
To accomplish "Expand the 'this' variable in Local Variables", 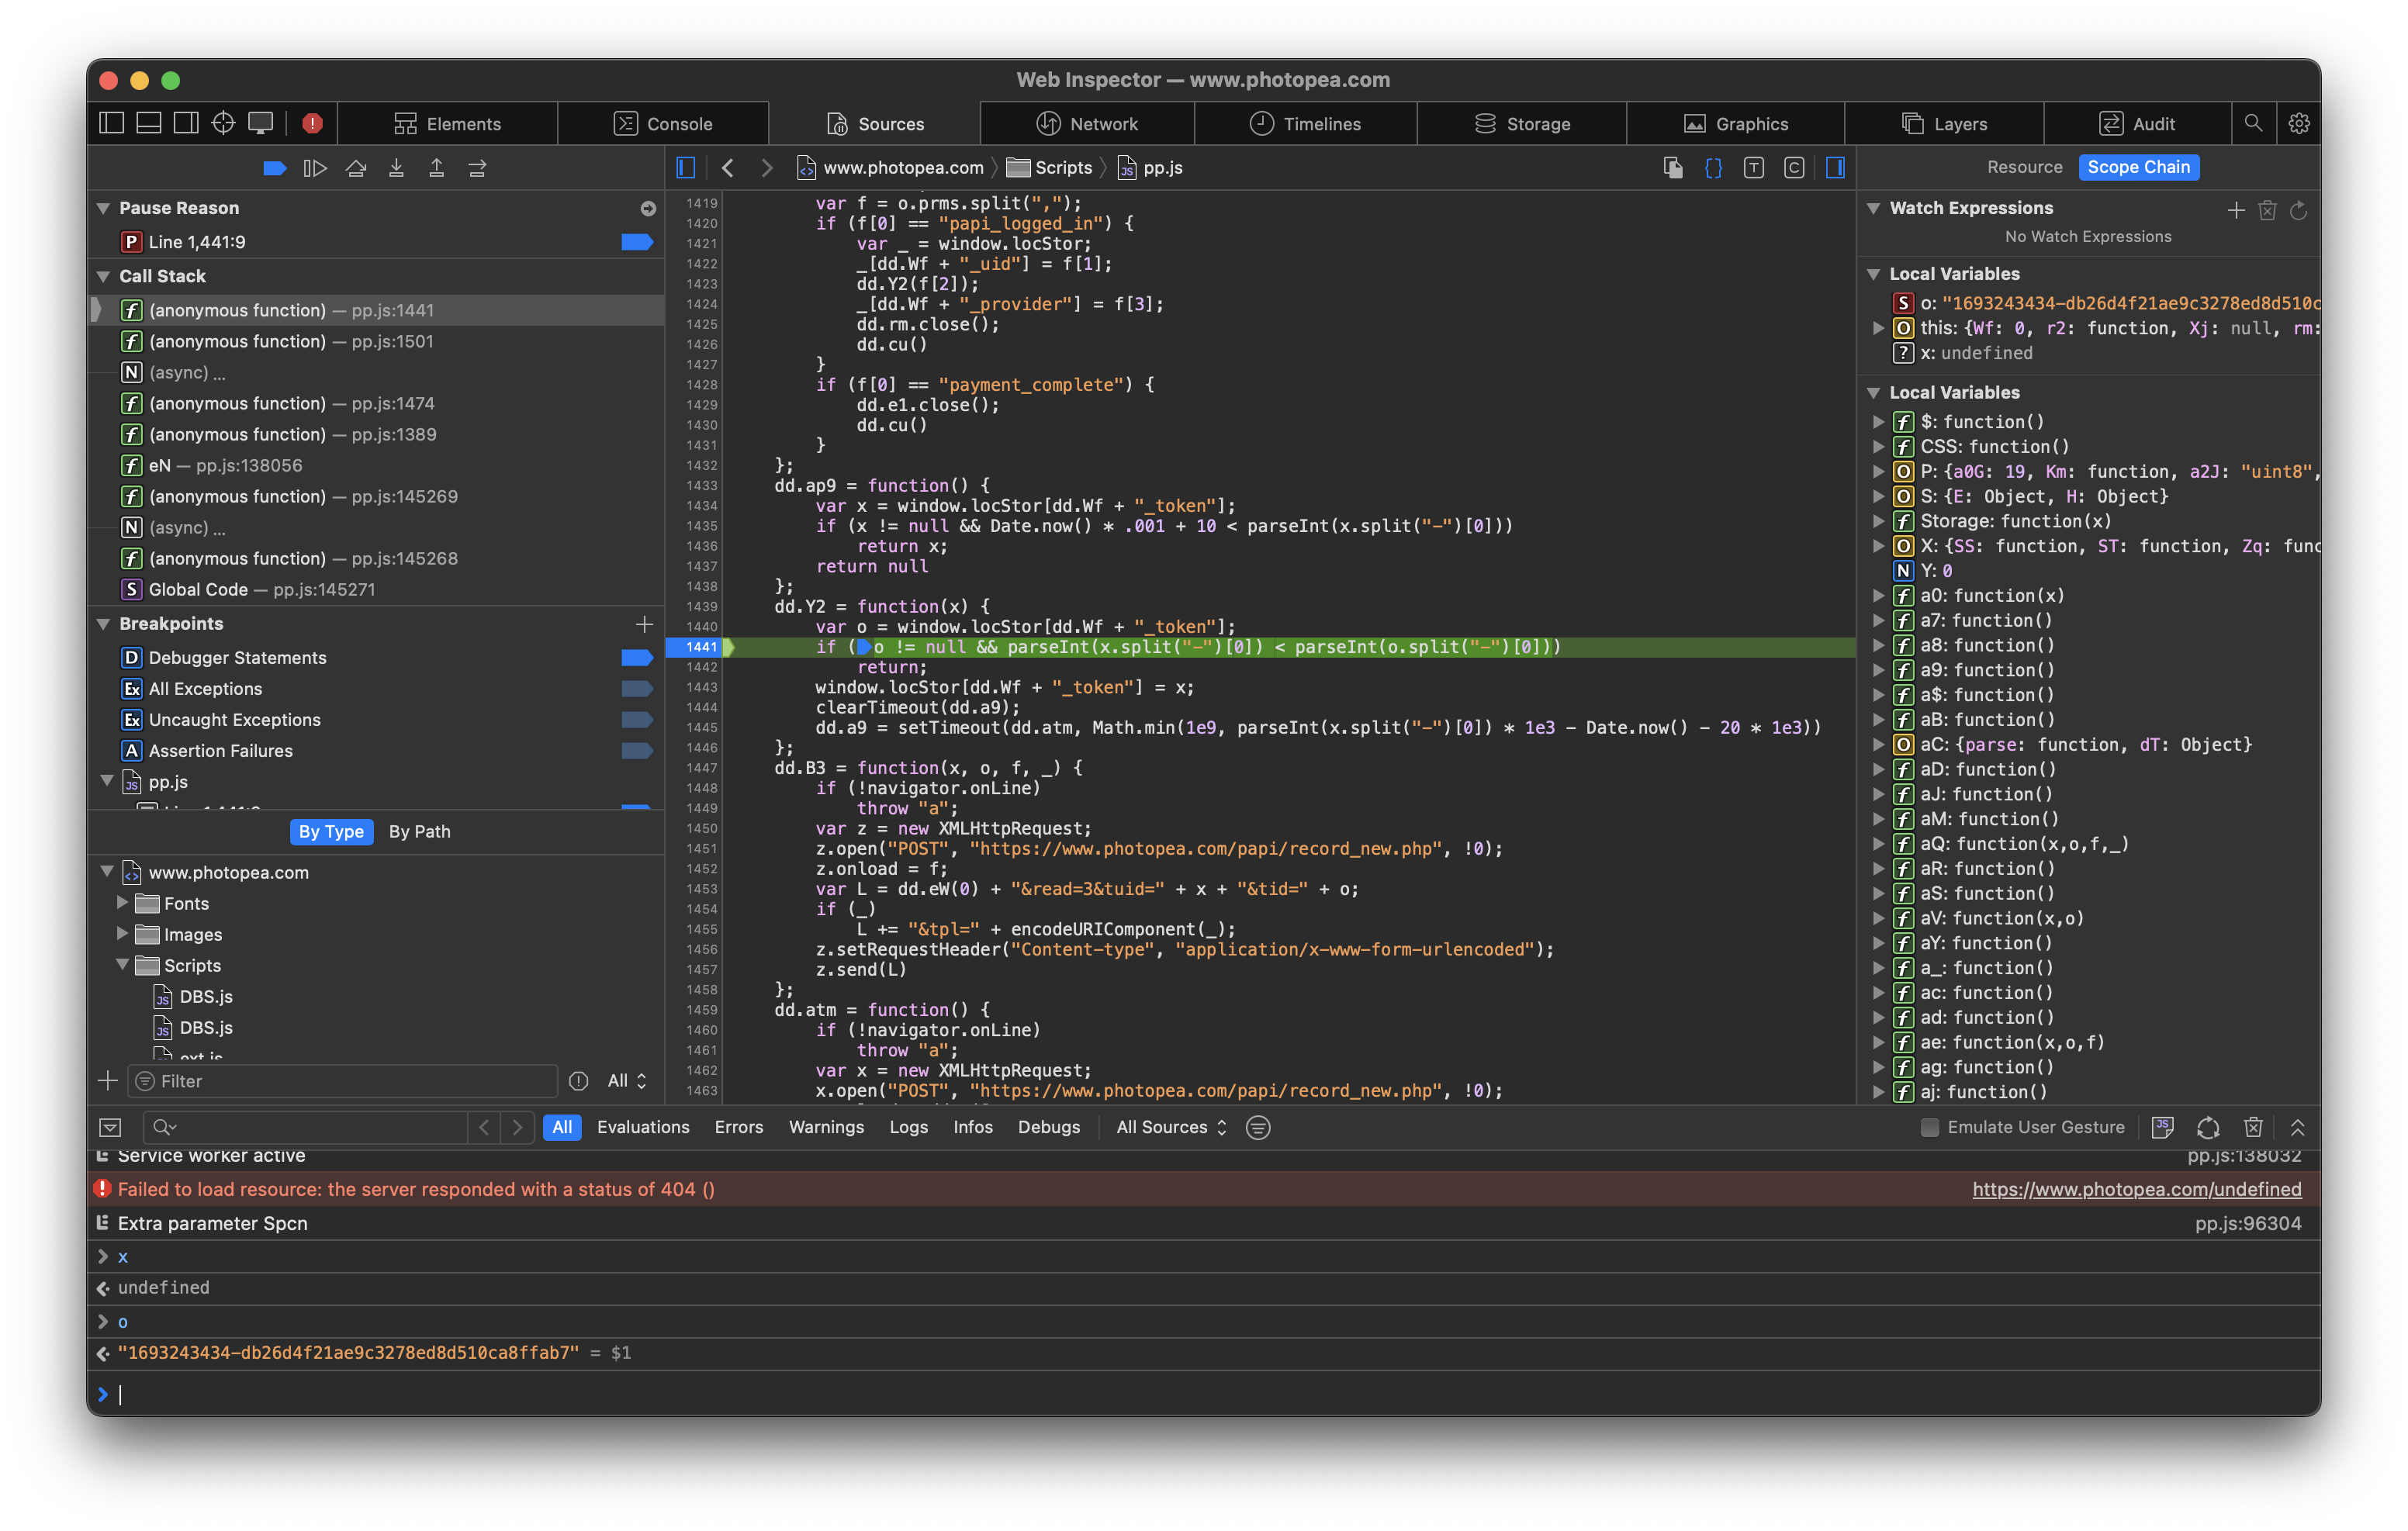I will tap(1880, 327).
